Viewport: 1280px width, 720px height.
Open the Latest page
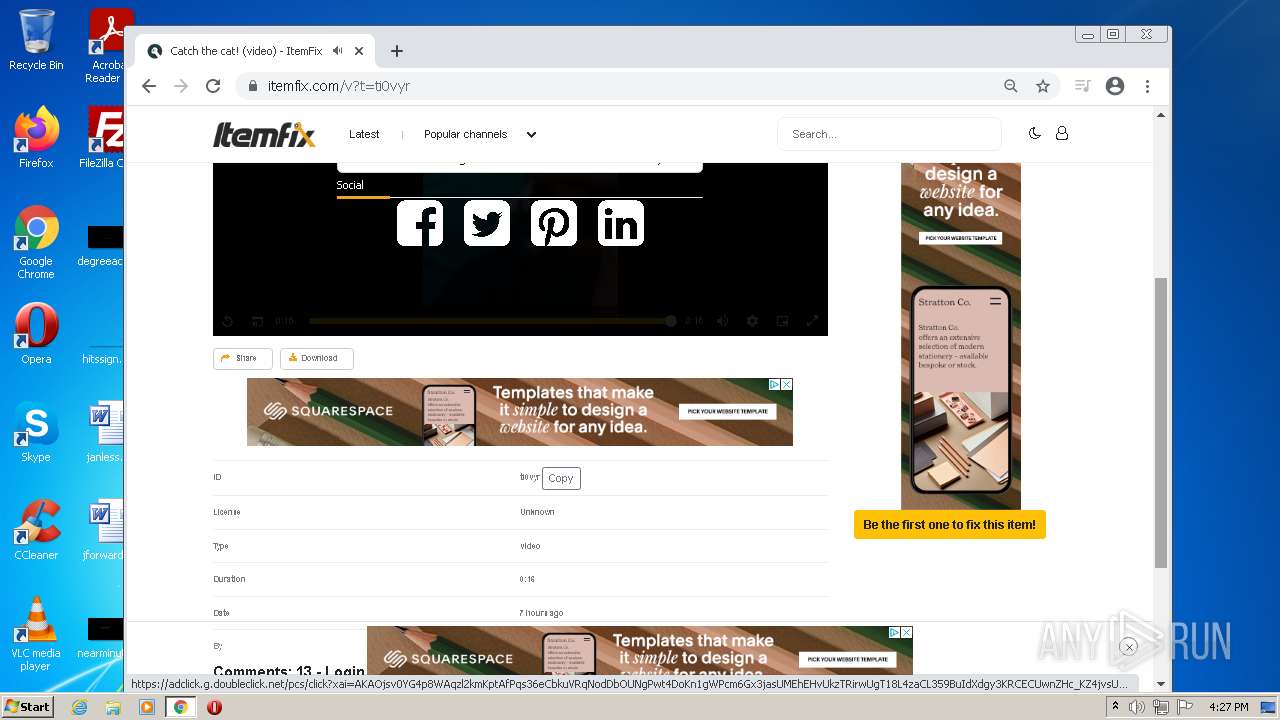(364, 134)
